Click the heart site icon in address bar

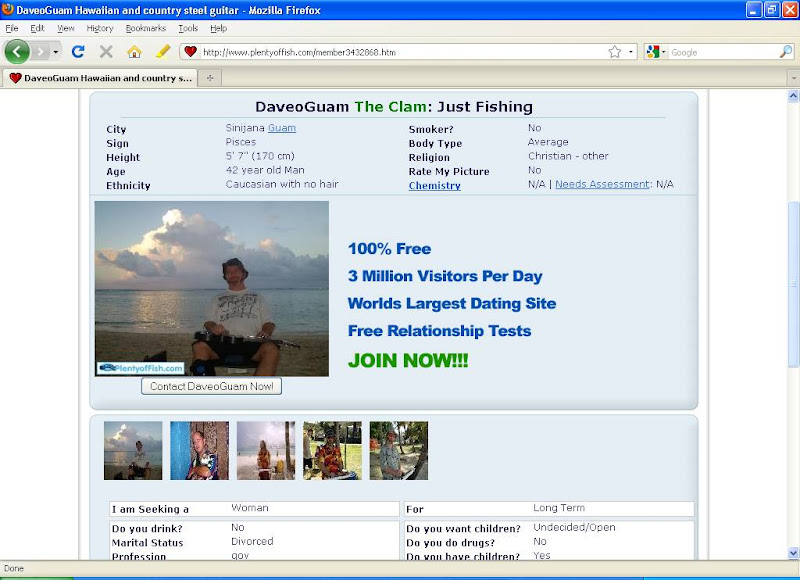point(190,52)
